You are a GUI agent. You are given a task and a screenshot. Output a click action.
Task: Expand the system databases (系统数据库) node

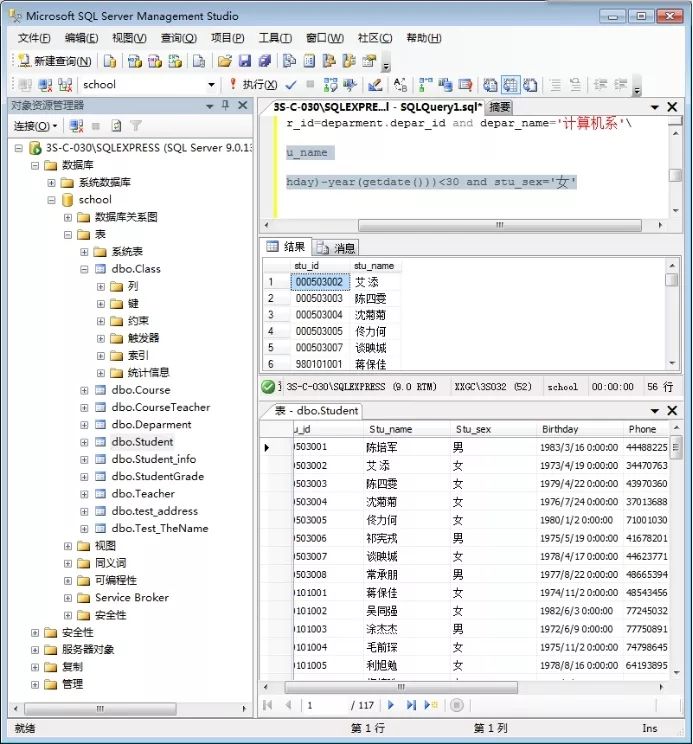tap(51, 183)
